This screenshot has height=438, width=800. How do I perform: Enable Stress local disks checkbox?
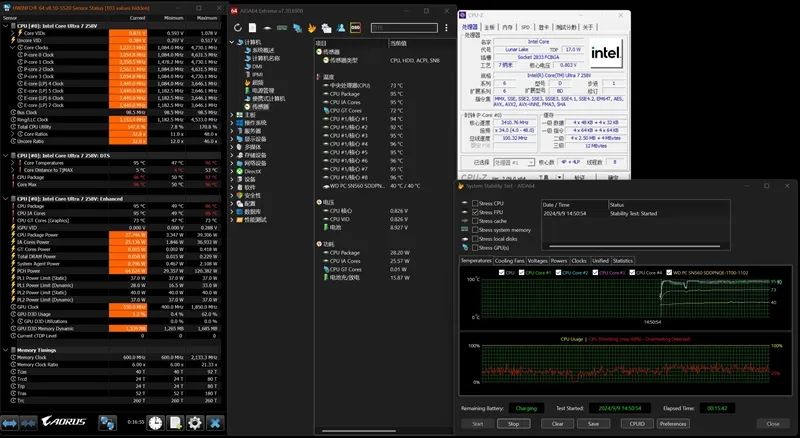pos(475,239)
